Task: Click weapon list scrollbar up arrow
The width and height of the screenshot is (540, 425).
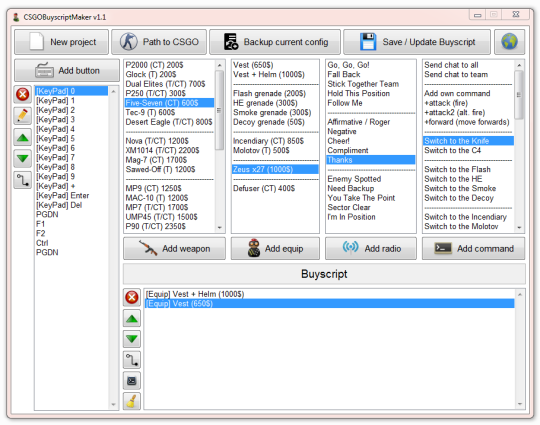Action: pos(219,65)
